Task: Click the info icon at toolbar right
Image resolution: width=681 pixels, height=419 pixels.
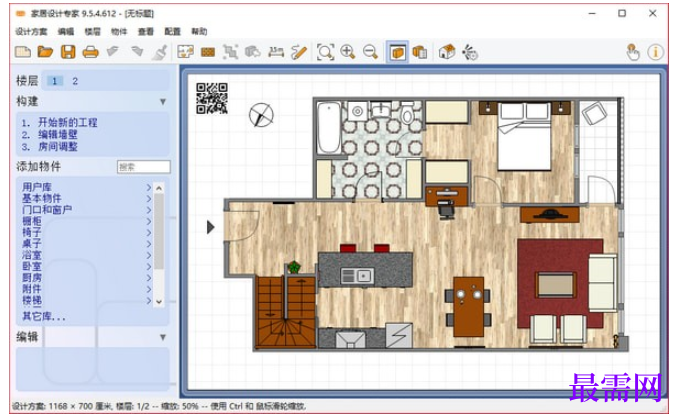Action: [x=655, y=52]
